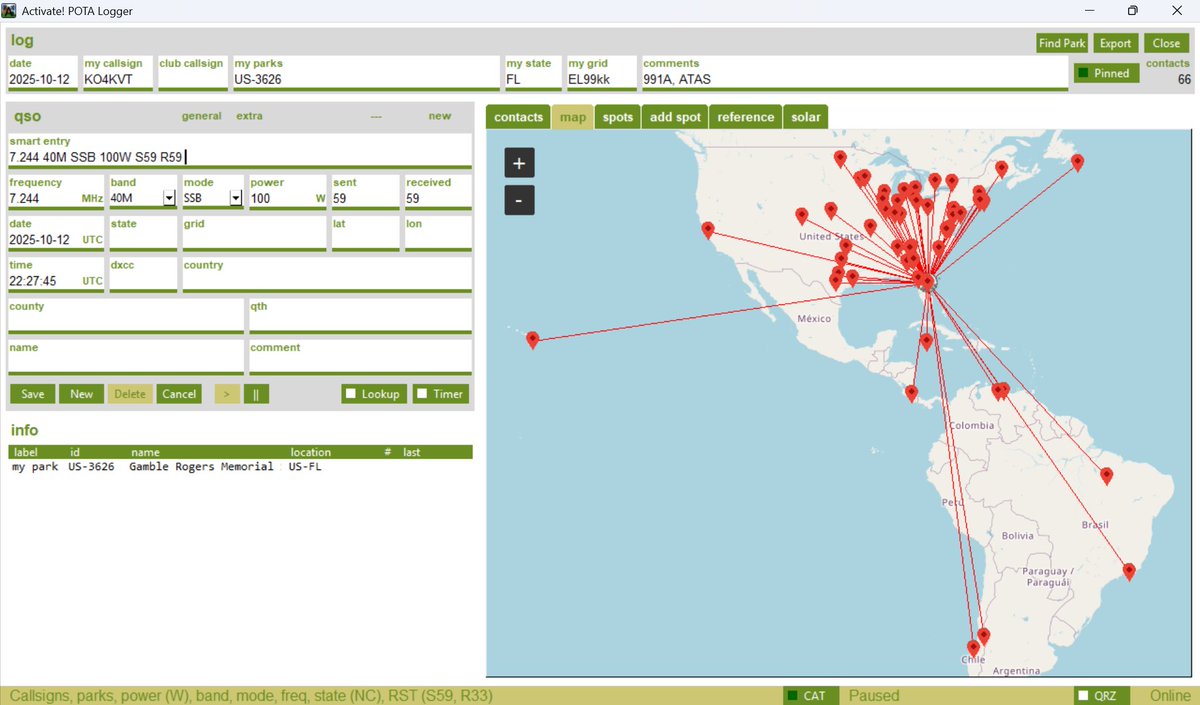This screenshot has width=1200, height=705.
Task: Click the my state field FL
Action: 532,79
